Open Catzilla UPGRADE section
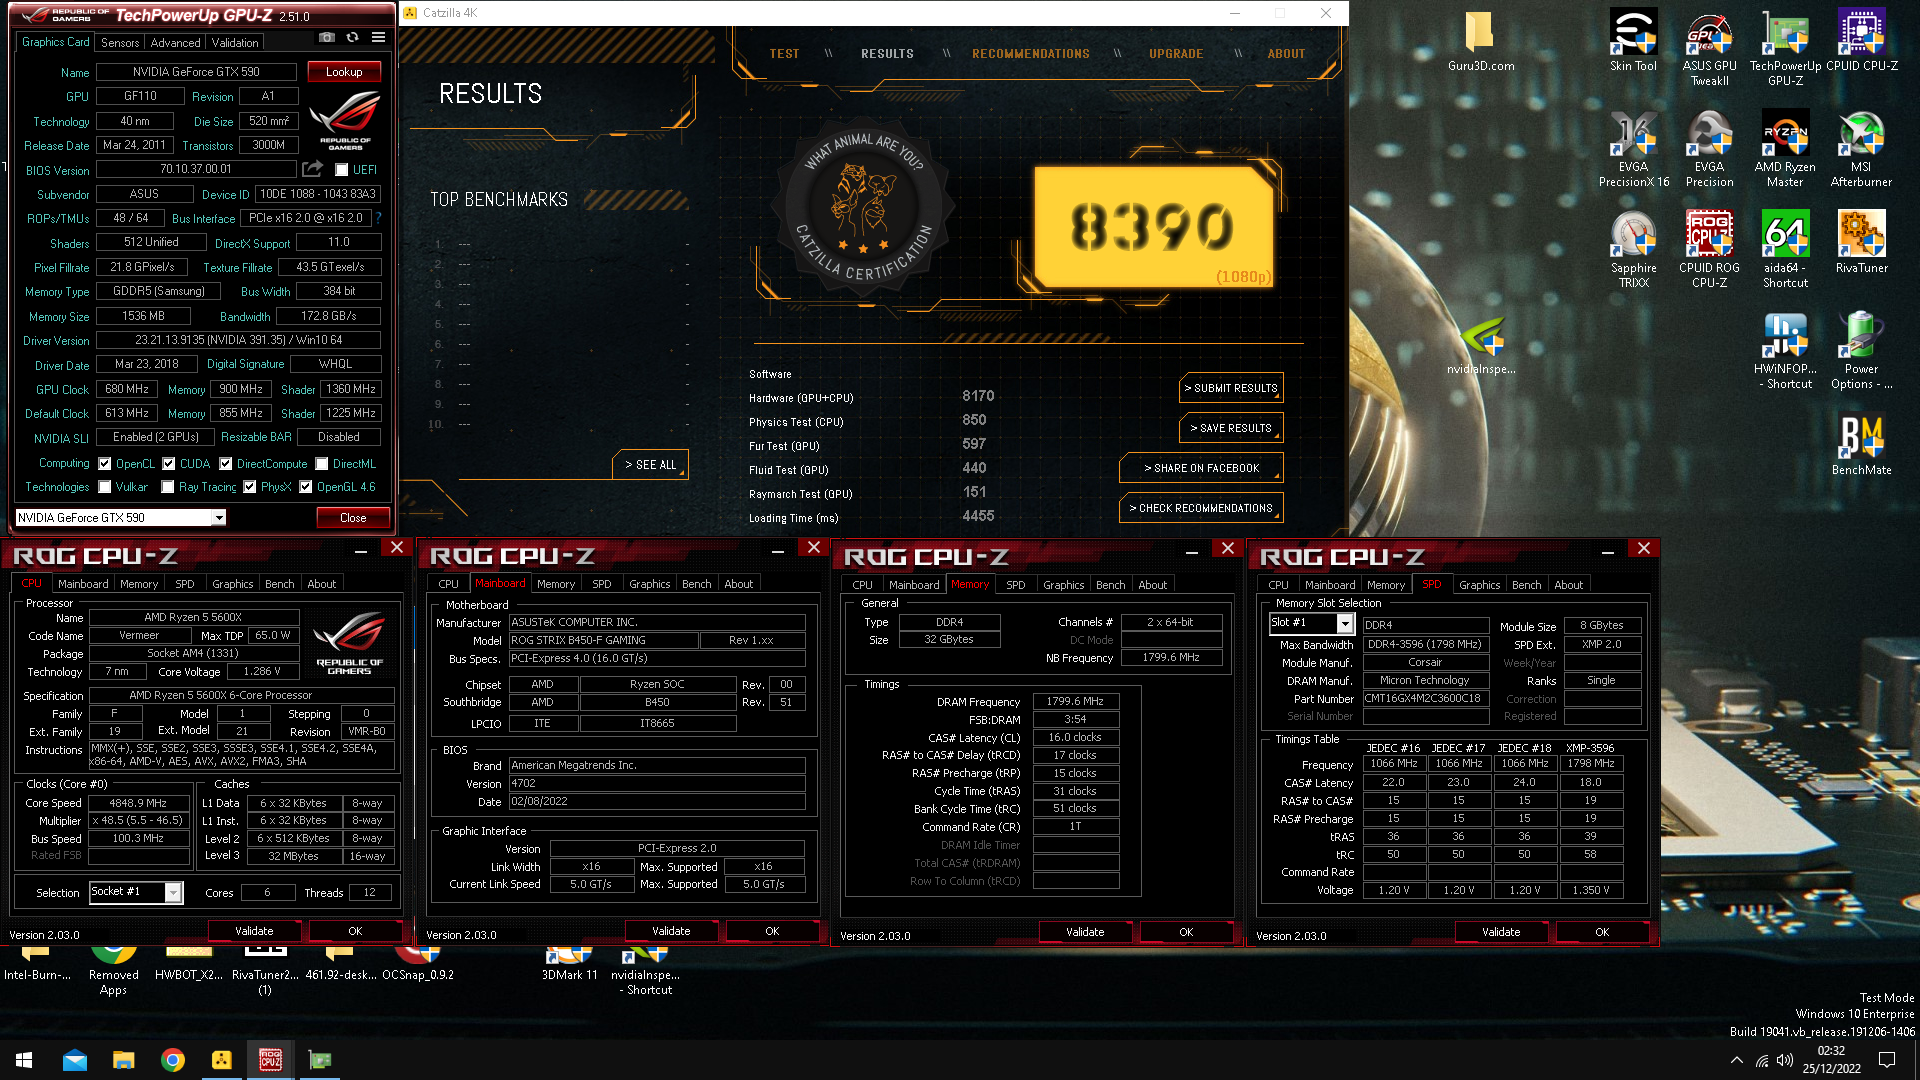 point(1176,54)
